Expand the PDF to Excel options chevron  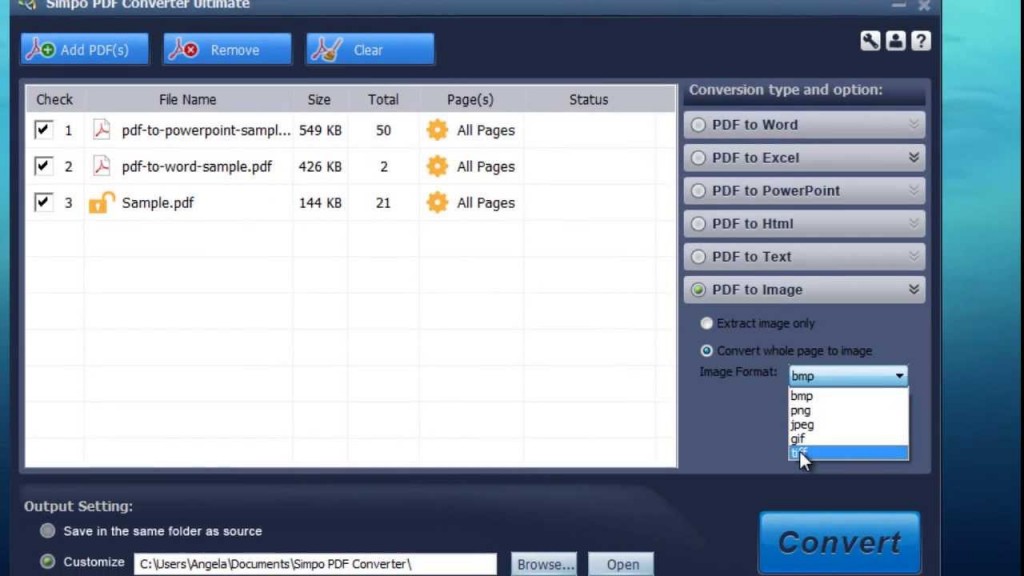pos(914,157)
